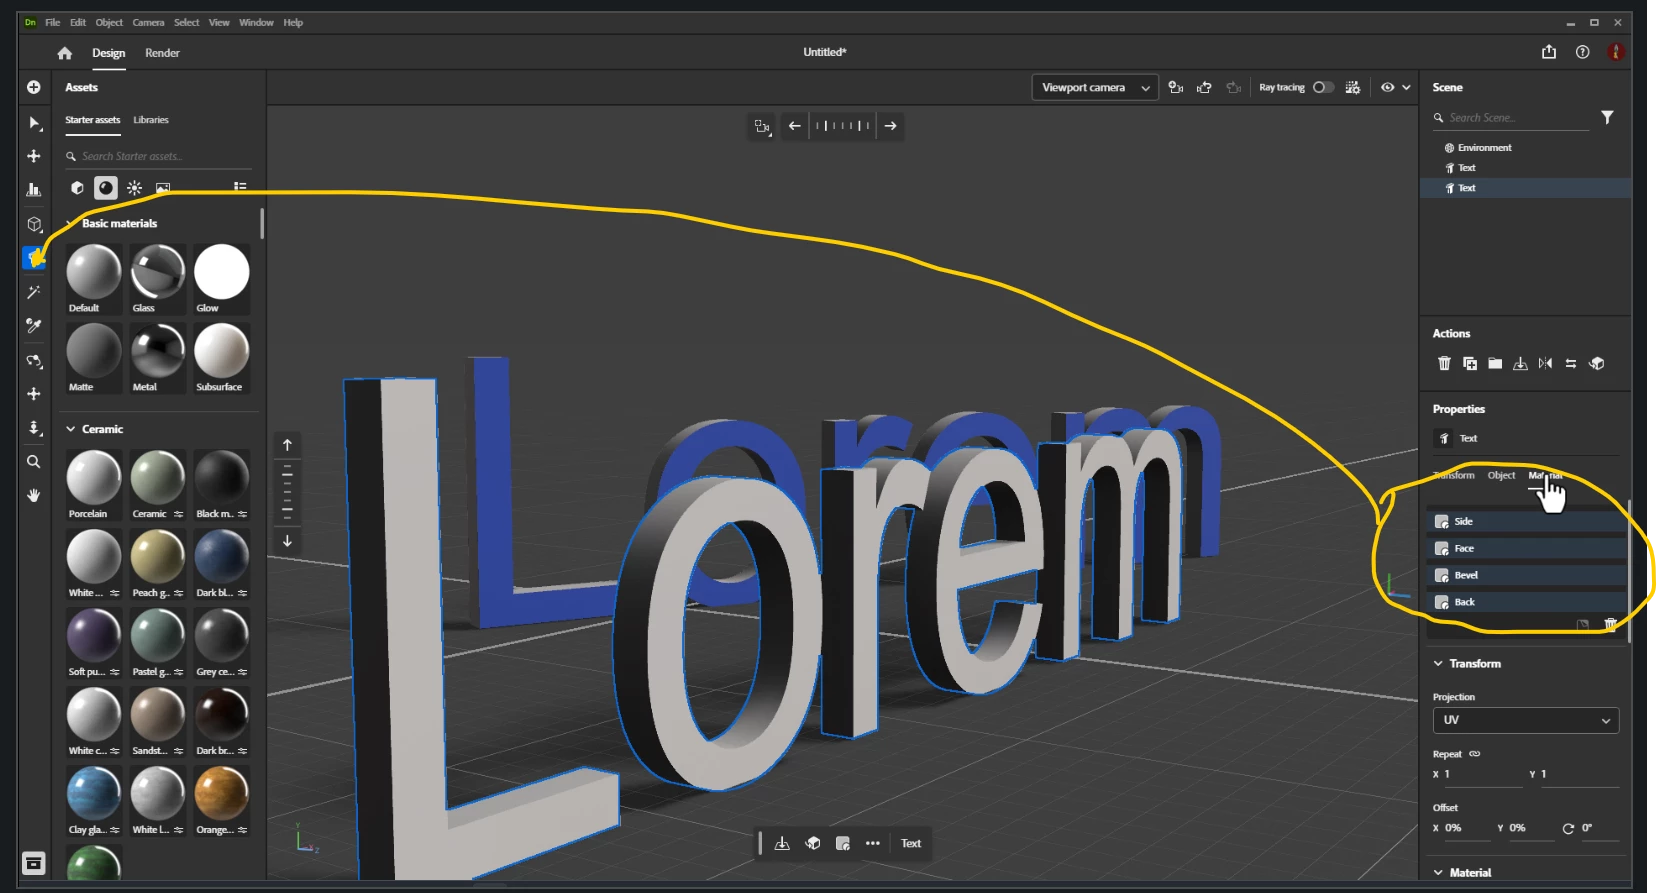Open the Share export icon
The width and height of the screenshot is (1657, 893).
coord(1549,52)
